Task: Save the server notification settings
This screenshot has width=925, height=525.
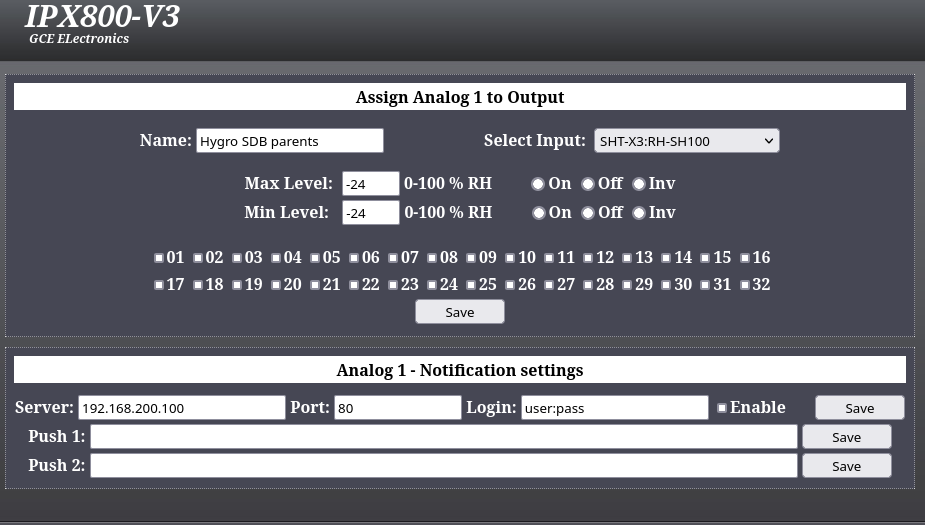Action: (859, 408)
